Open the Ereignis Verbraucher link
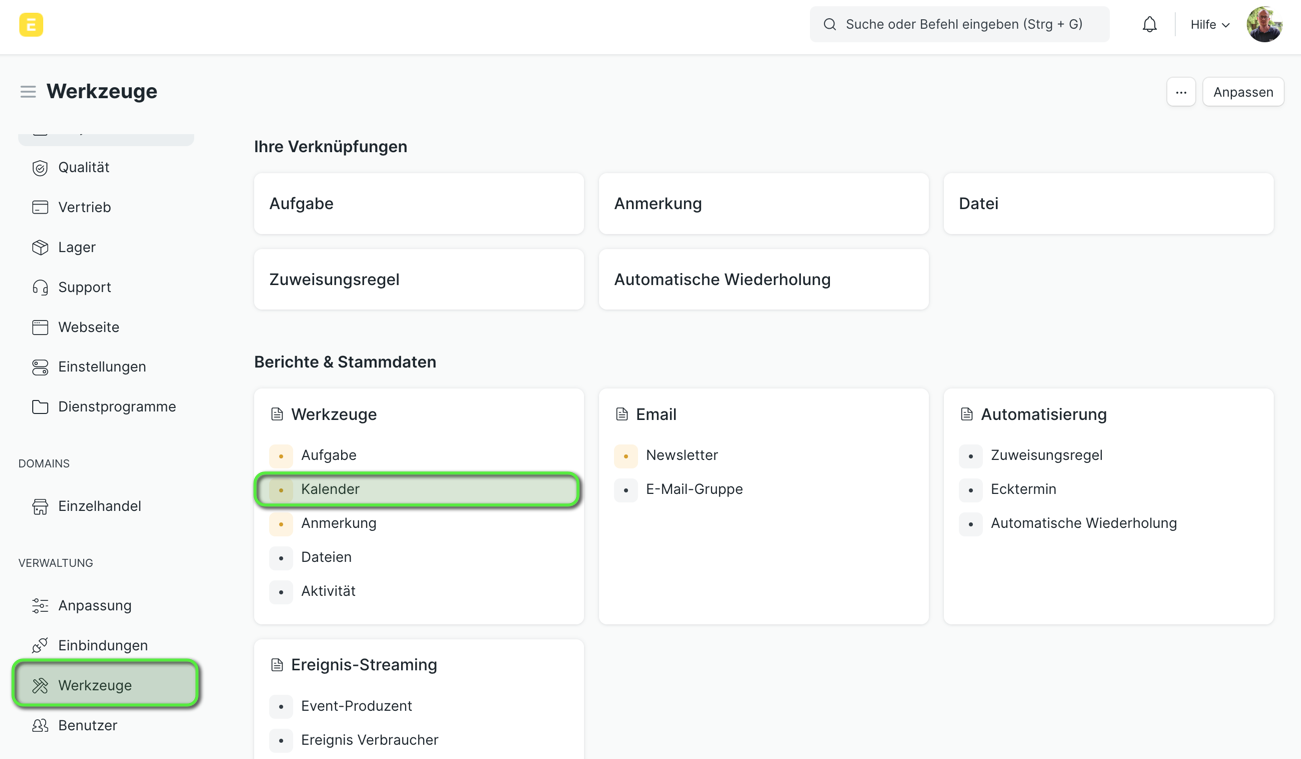Image resolution: width=1301 pixels, height=759 pixels. tap(370, 740)
